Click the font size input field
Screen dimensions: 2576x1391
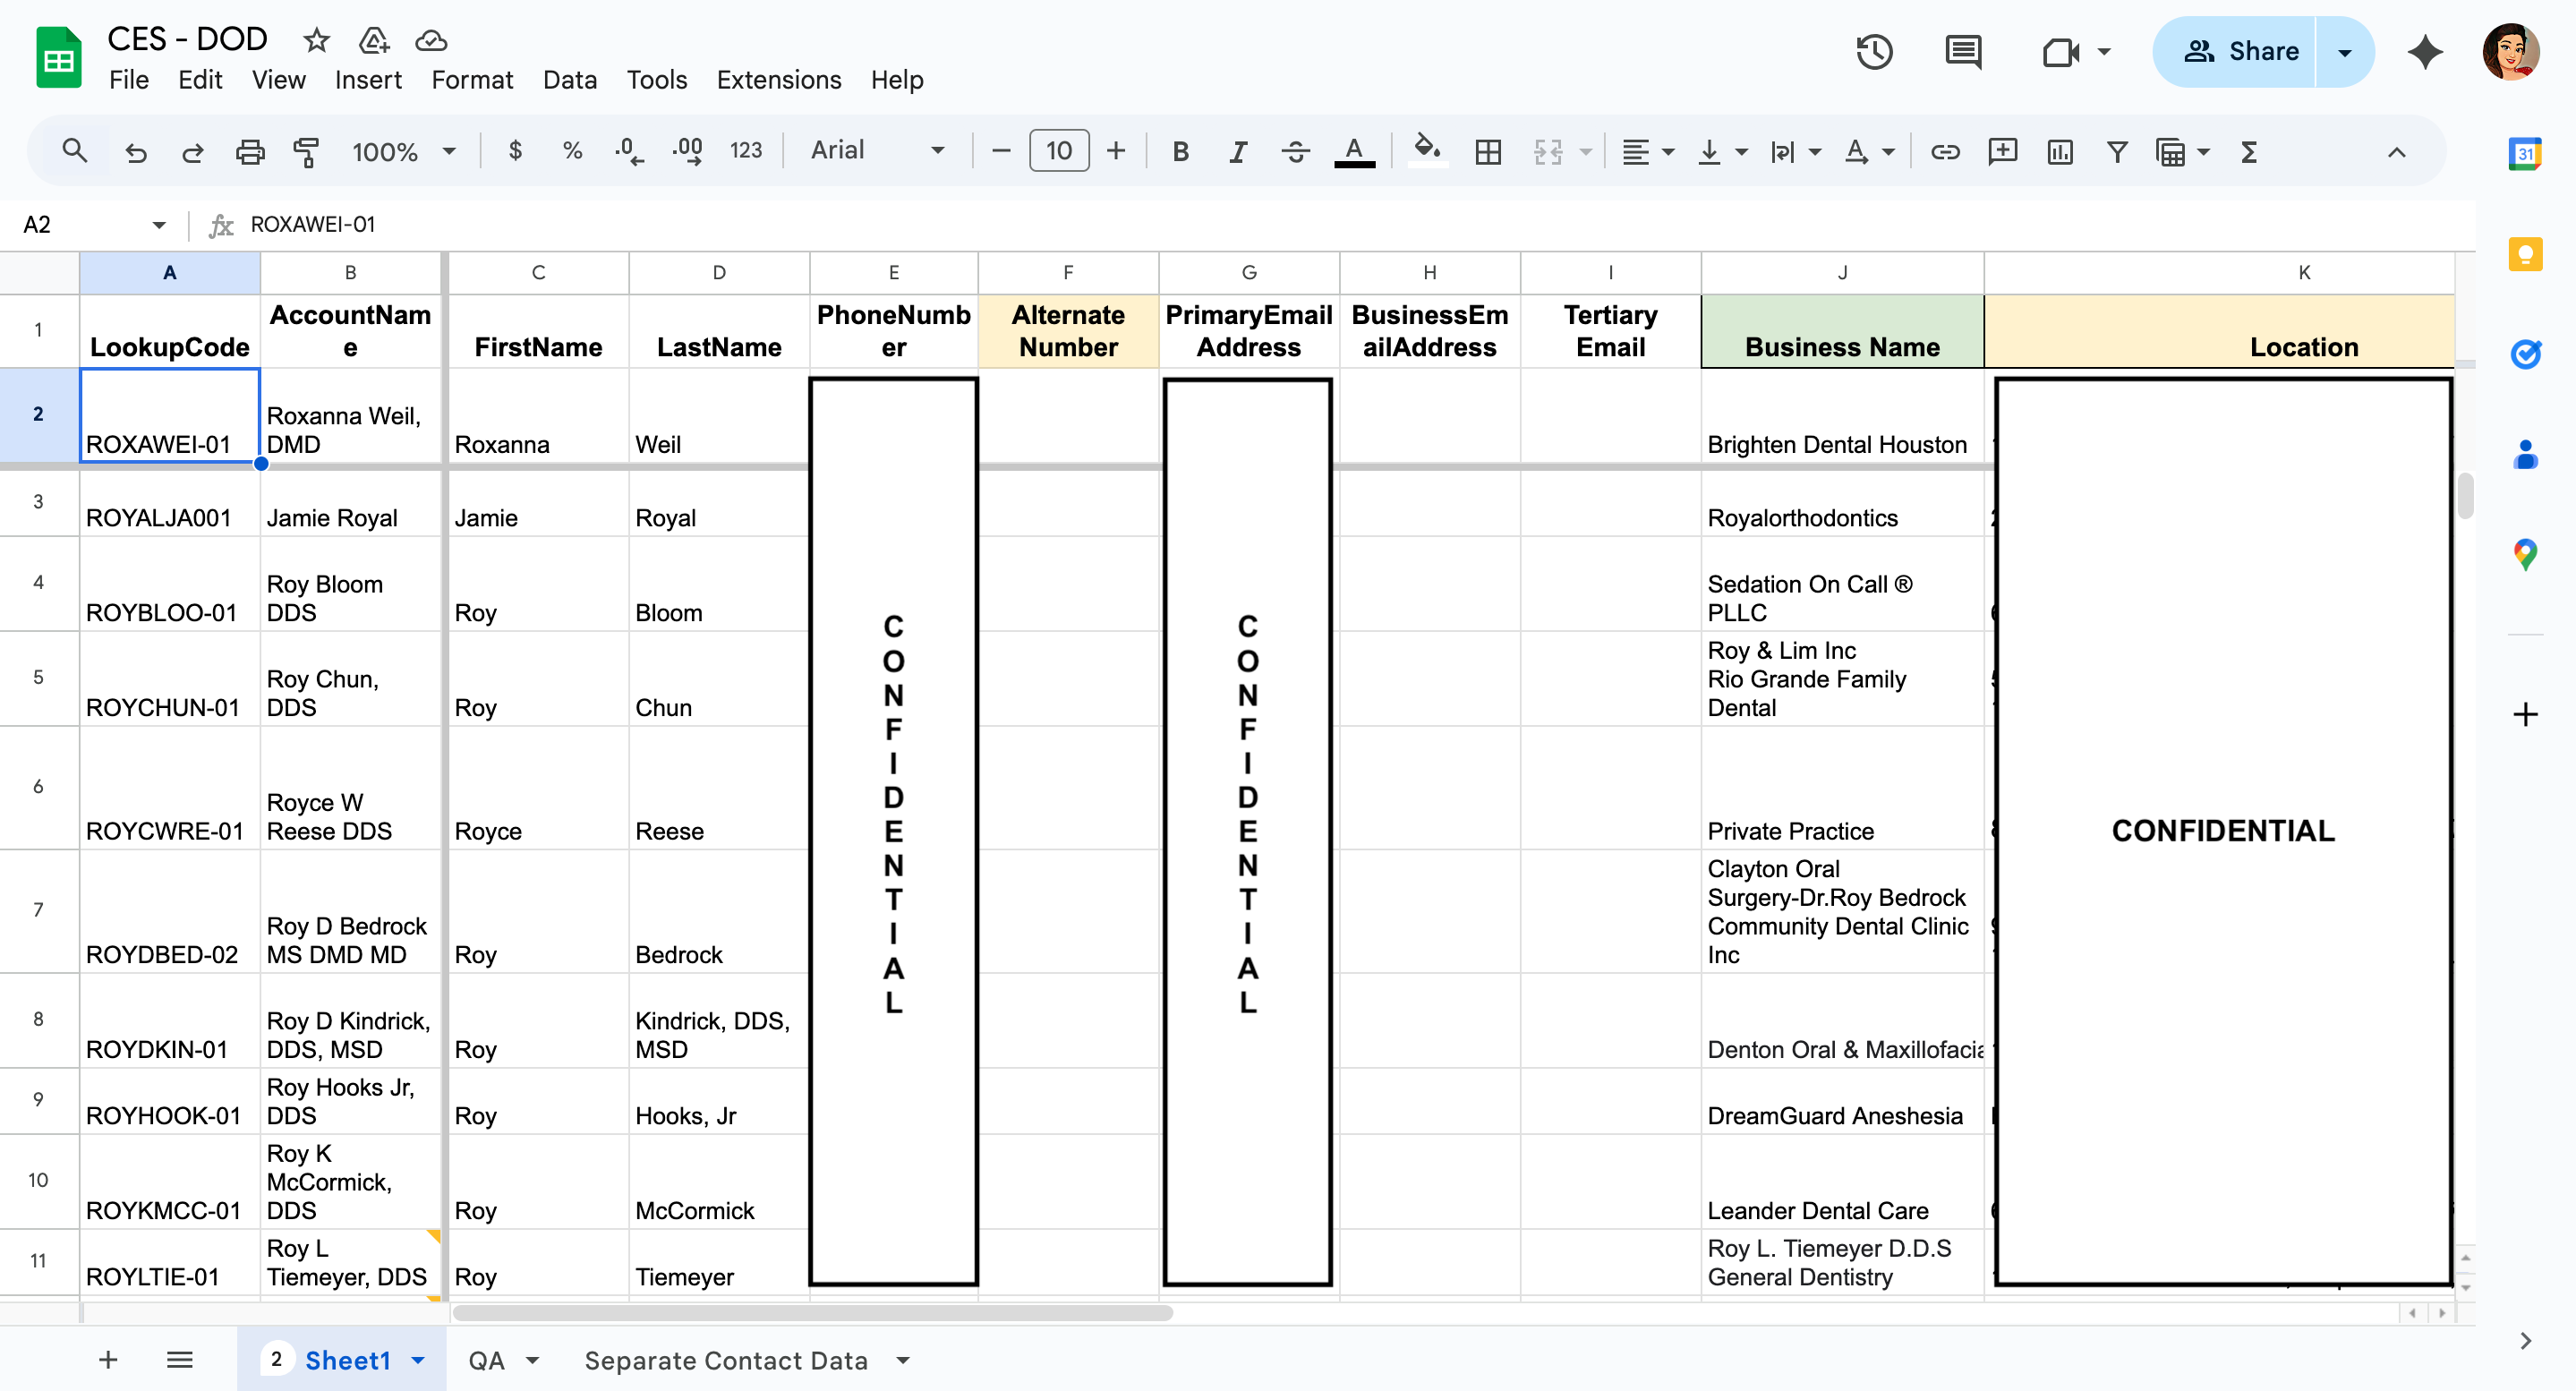[1058, 151]
